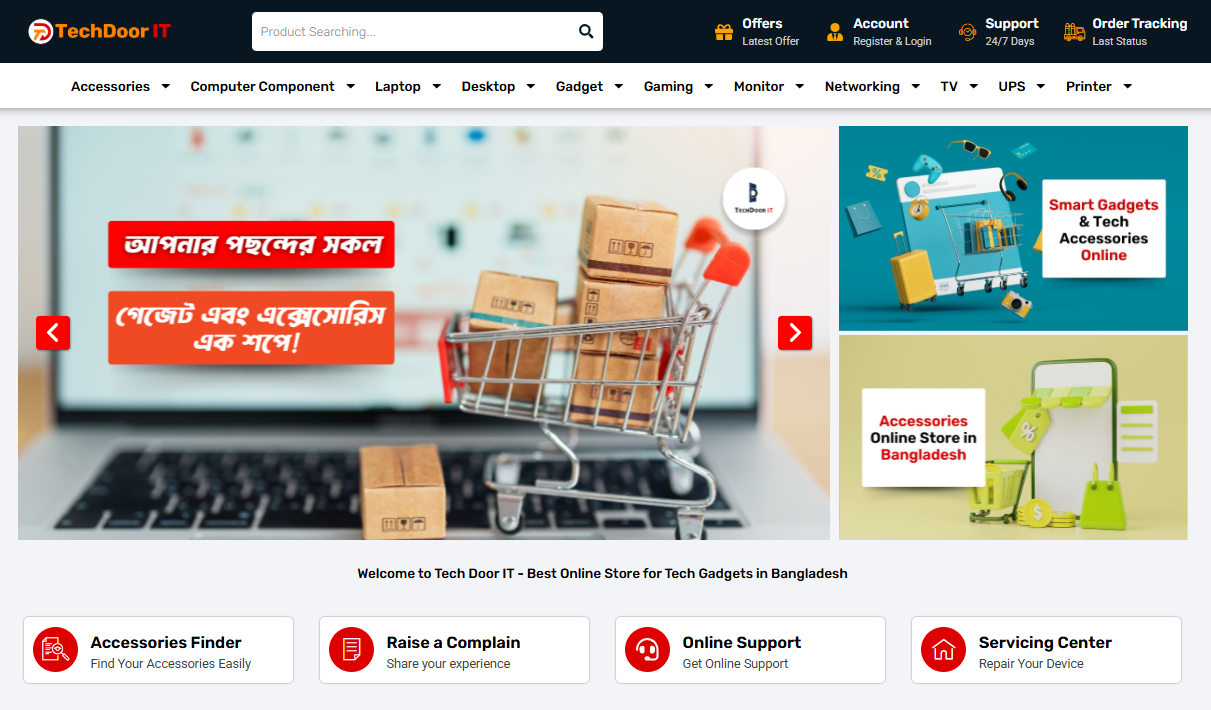Go to the previous banner slide
1211x710 pixels.
(x=53, y=333)
